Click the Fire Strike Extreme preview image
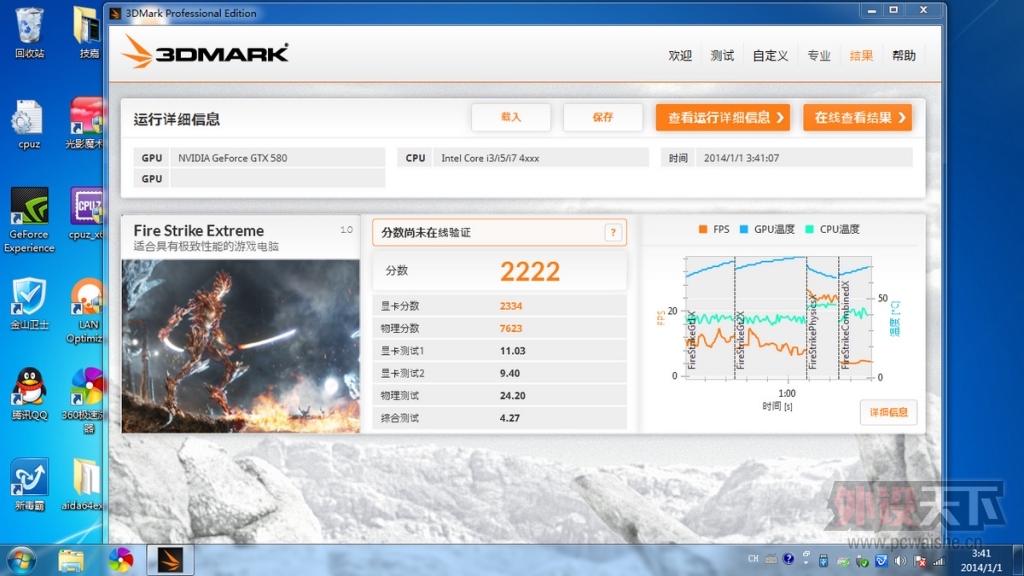1024x576 pixels. pyautogui.click(x=240, y=346)
